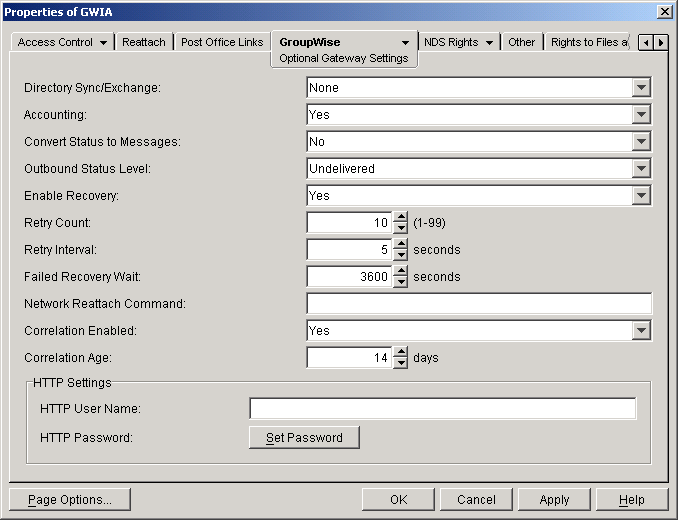Increase the Retry Interval seconds
The width and height of the screenshot is (678, 520).
pyautogui.click(x=401, y=244)
